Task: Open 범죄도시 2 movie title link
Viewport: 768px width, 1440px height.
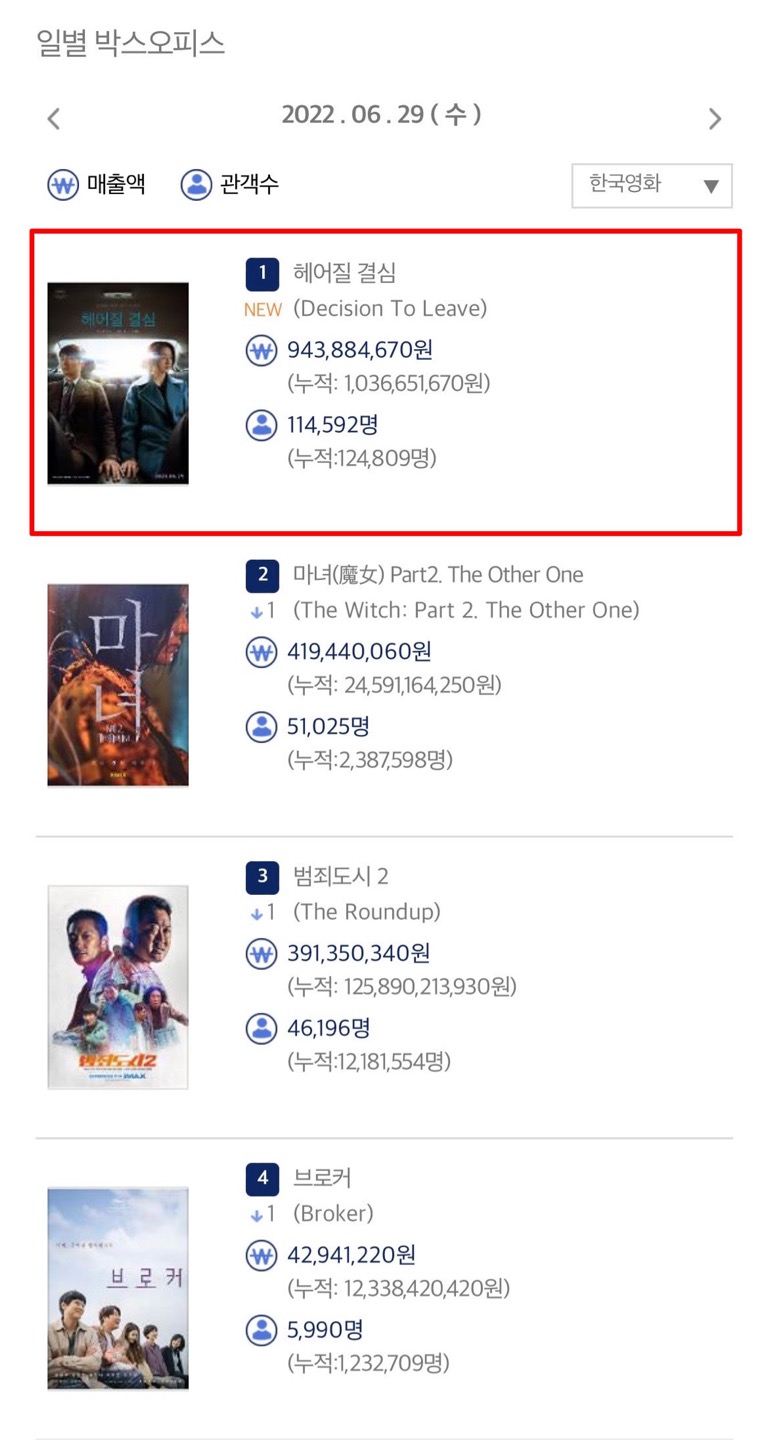Action: tap(341, 877)
